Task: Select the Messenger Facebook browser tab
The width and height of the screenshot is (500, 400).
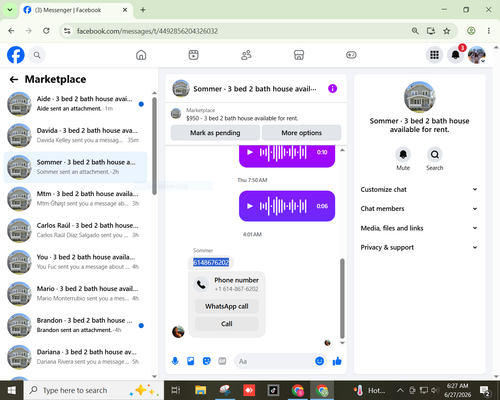Action: coord(76,10)
